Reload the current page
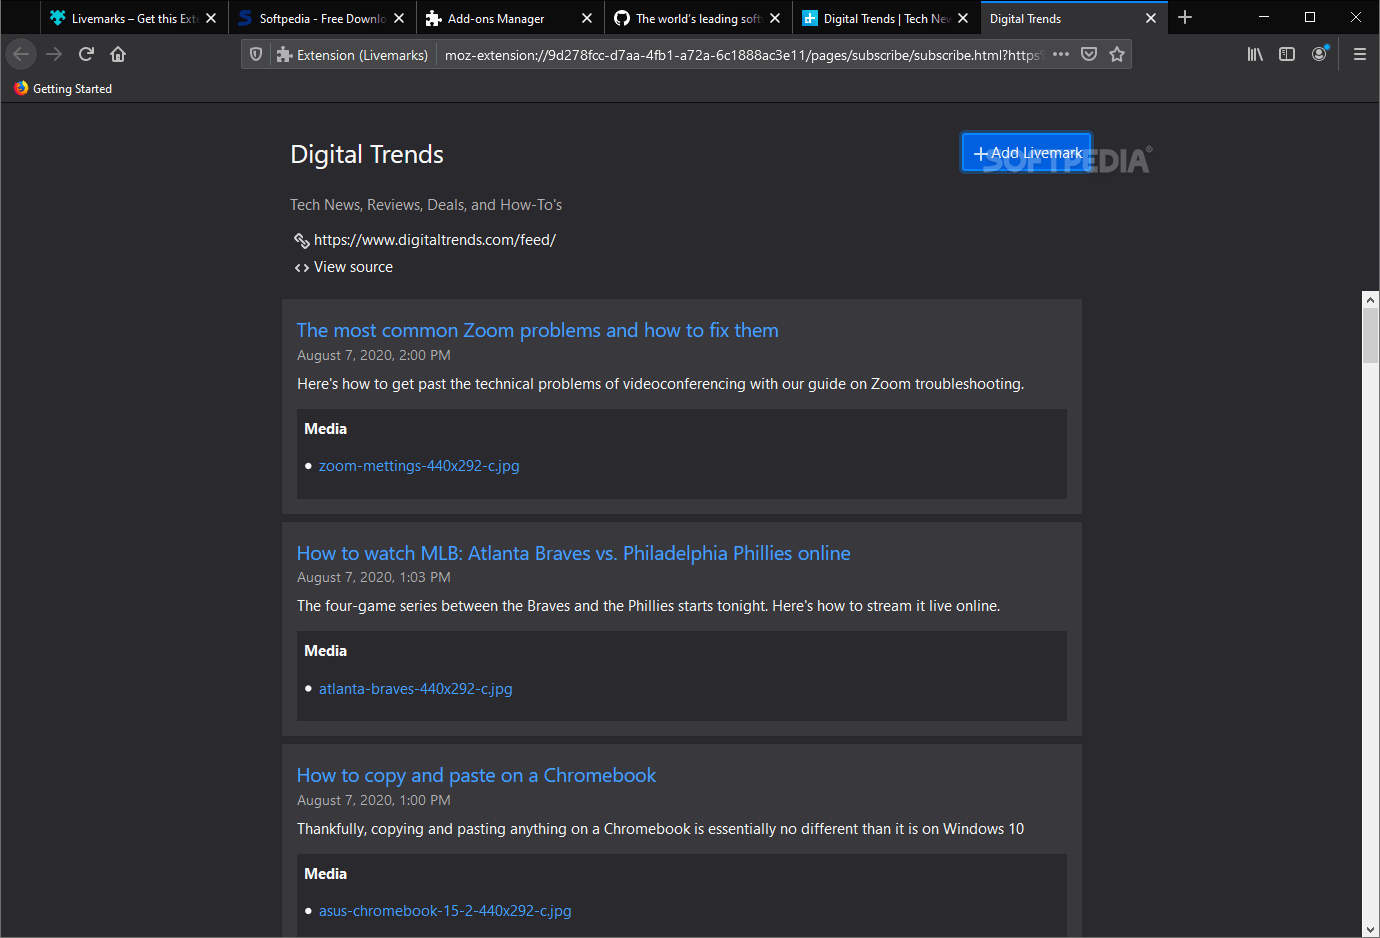 (x=87, y=54)
